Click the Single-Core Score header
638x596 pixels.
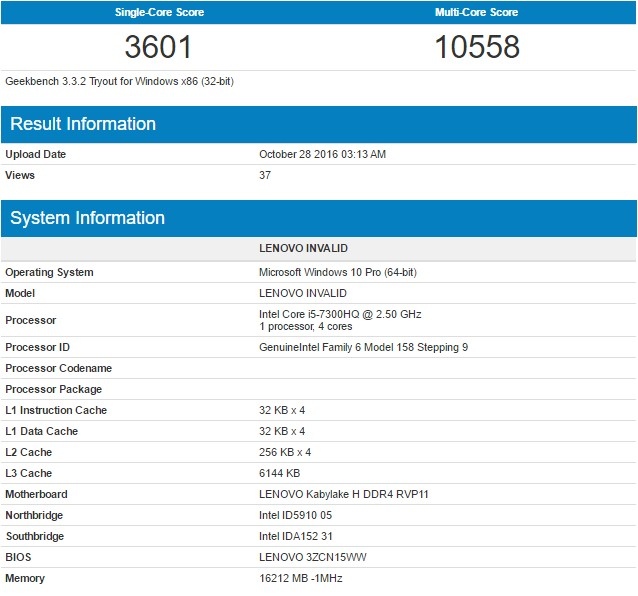pyautogui.click(x=159, y=12)
